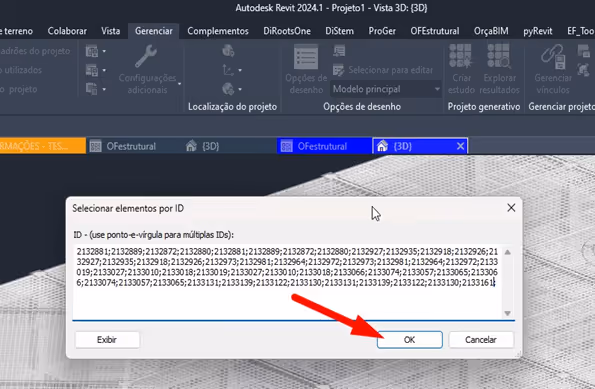
Task: Click the top icon right of Gerenciar vínculos
Action: tap(583, 50)
